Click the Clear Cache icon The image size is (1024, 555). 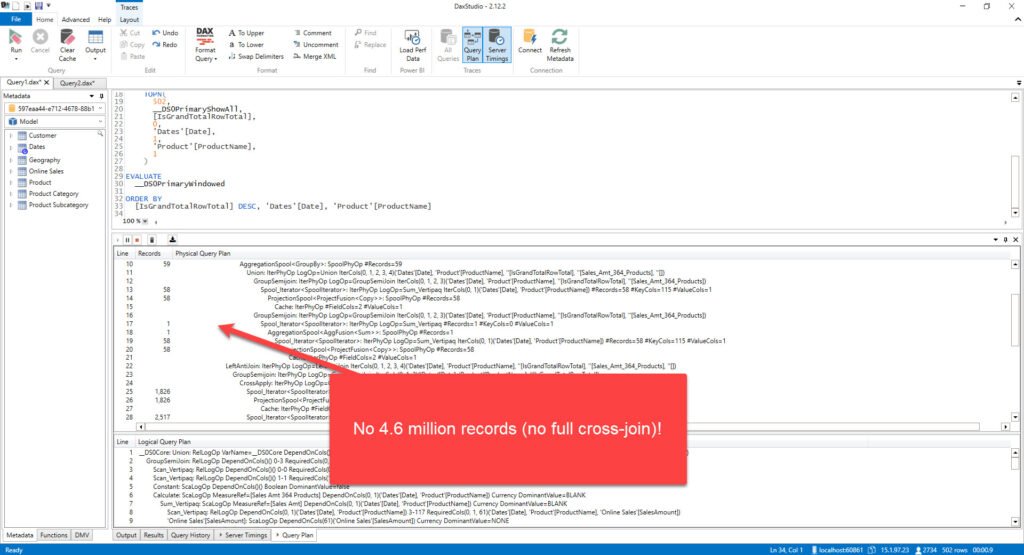[x=67, y=44]
